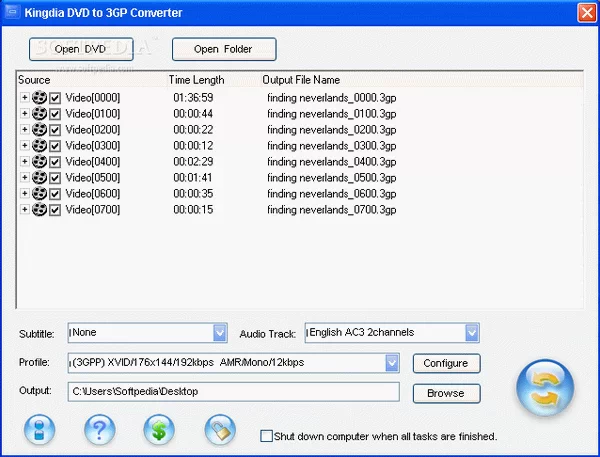Uncheck the Video[0500] checkbox
The height and width of the screenshot is (457, 600).
(55, 178)
